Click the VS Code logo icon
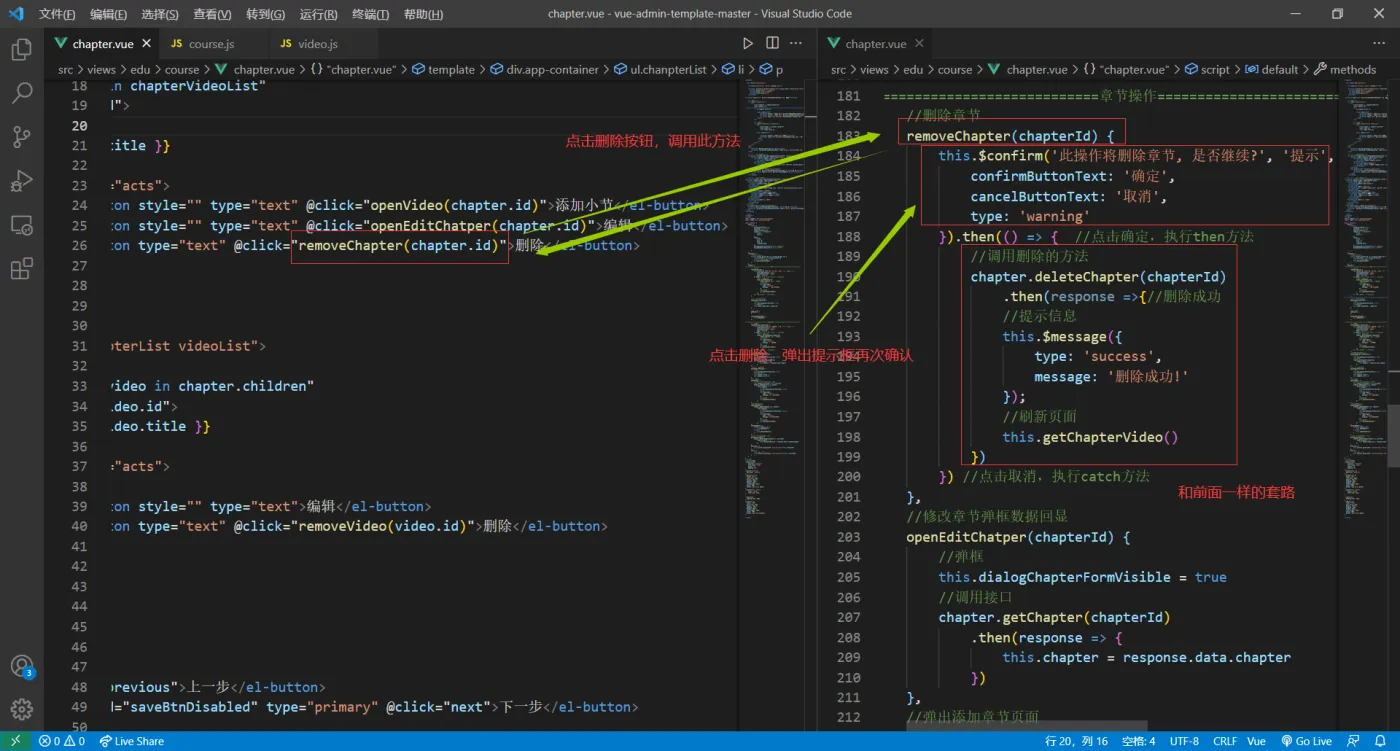The height and width of the screenshot is (751, 1400). pos(15,14)
